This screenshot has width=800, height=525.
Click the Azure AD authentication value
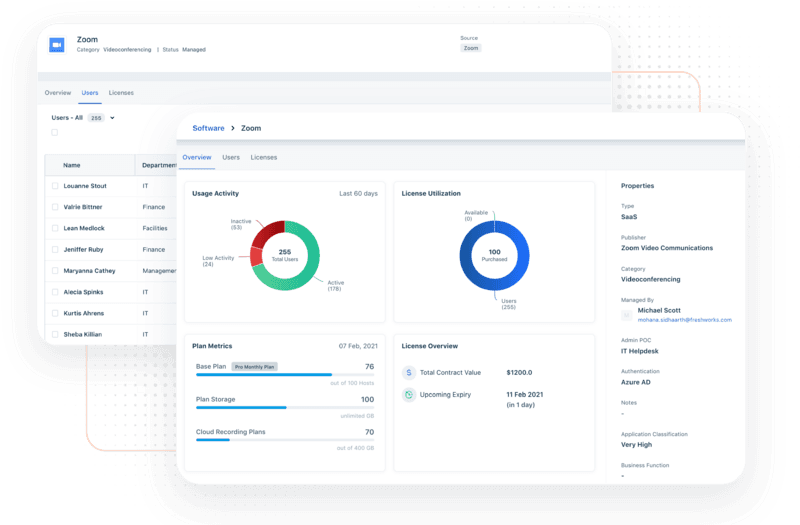pyautogui.click(x=635, y=383)
